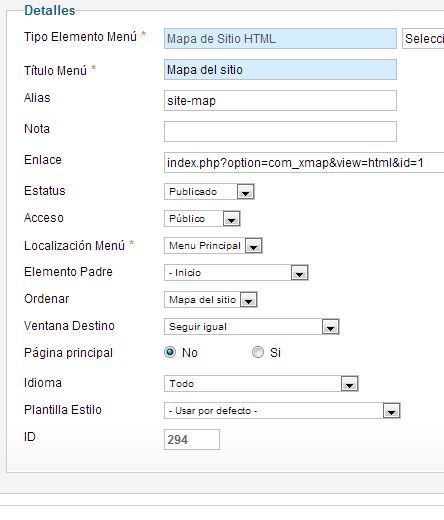
Task: Click the Seleccionar button for menu type
Action: [x=423, y=39]
